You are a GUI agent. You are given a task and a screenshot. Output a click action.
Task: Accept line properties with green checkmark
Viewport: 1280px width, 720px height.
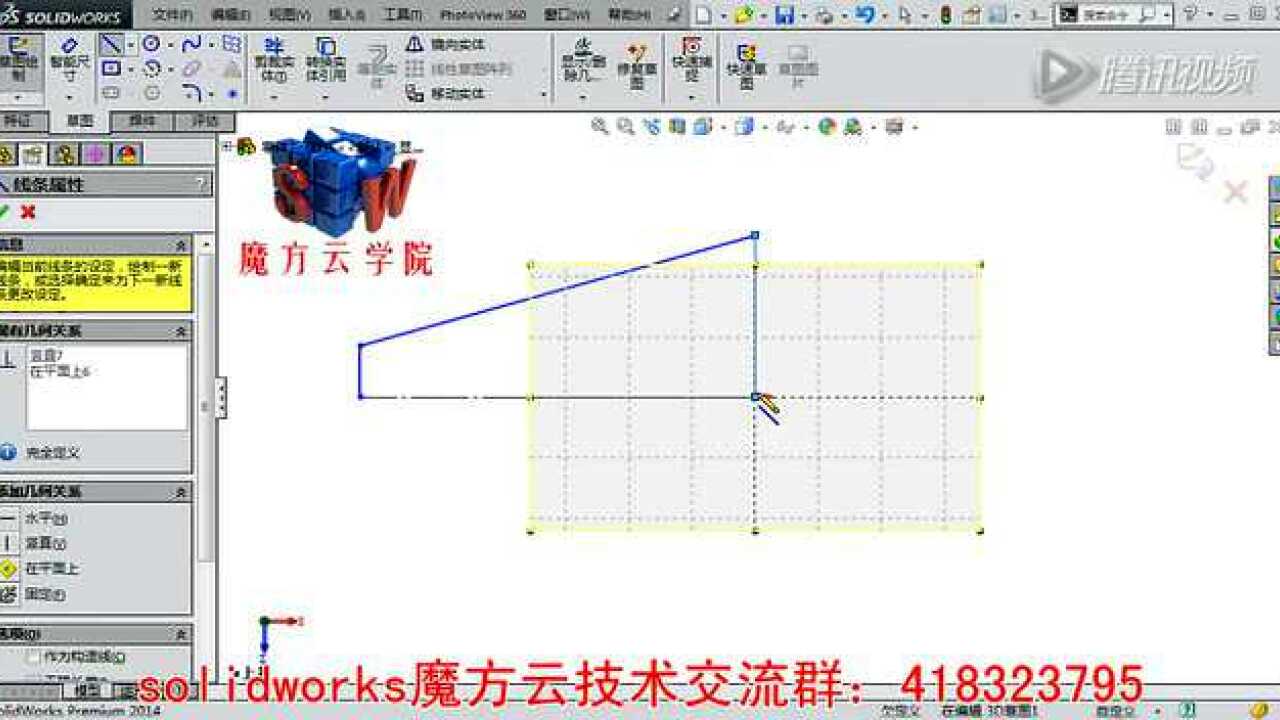tap(5, 212)
